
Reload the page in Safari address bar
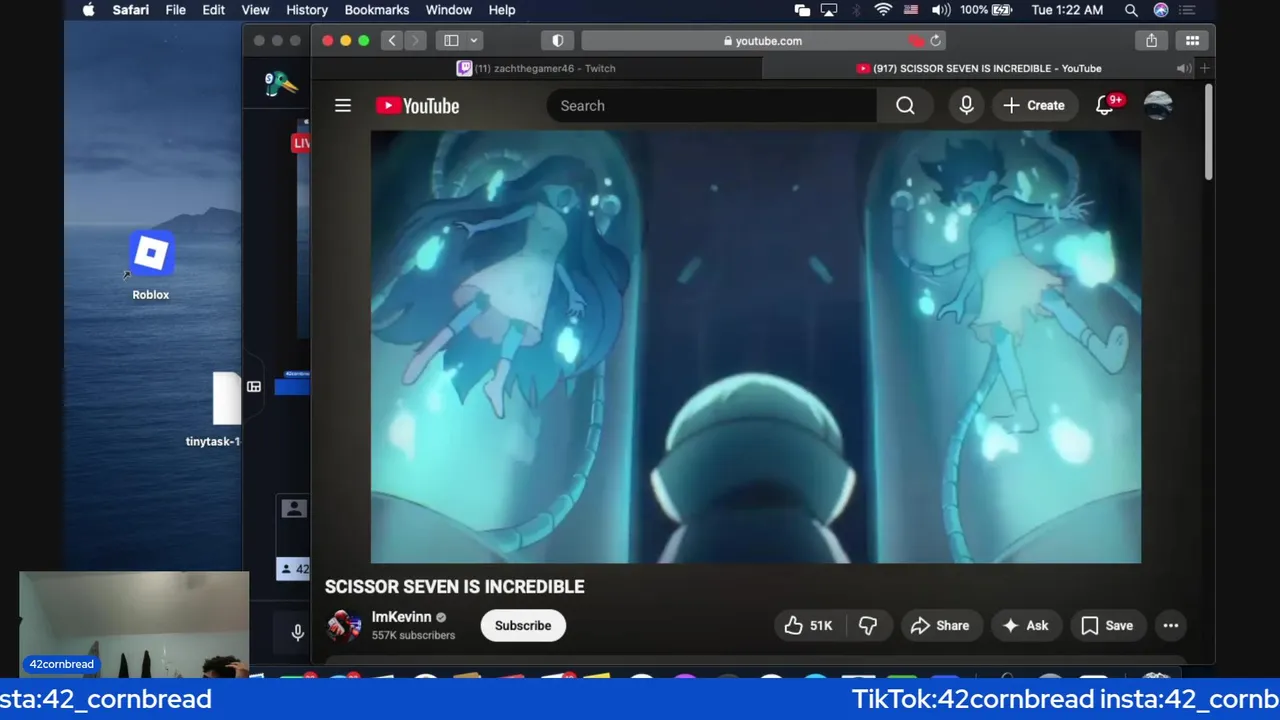click(936, 41)
